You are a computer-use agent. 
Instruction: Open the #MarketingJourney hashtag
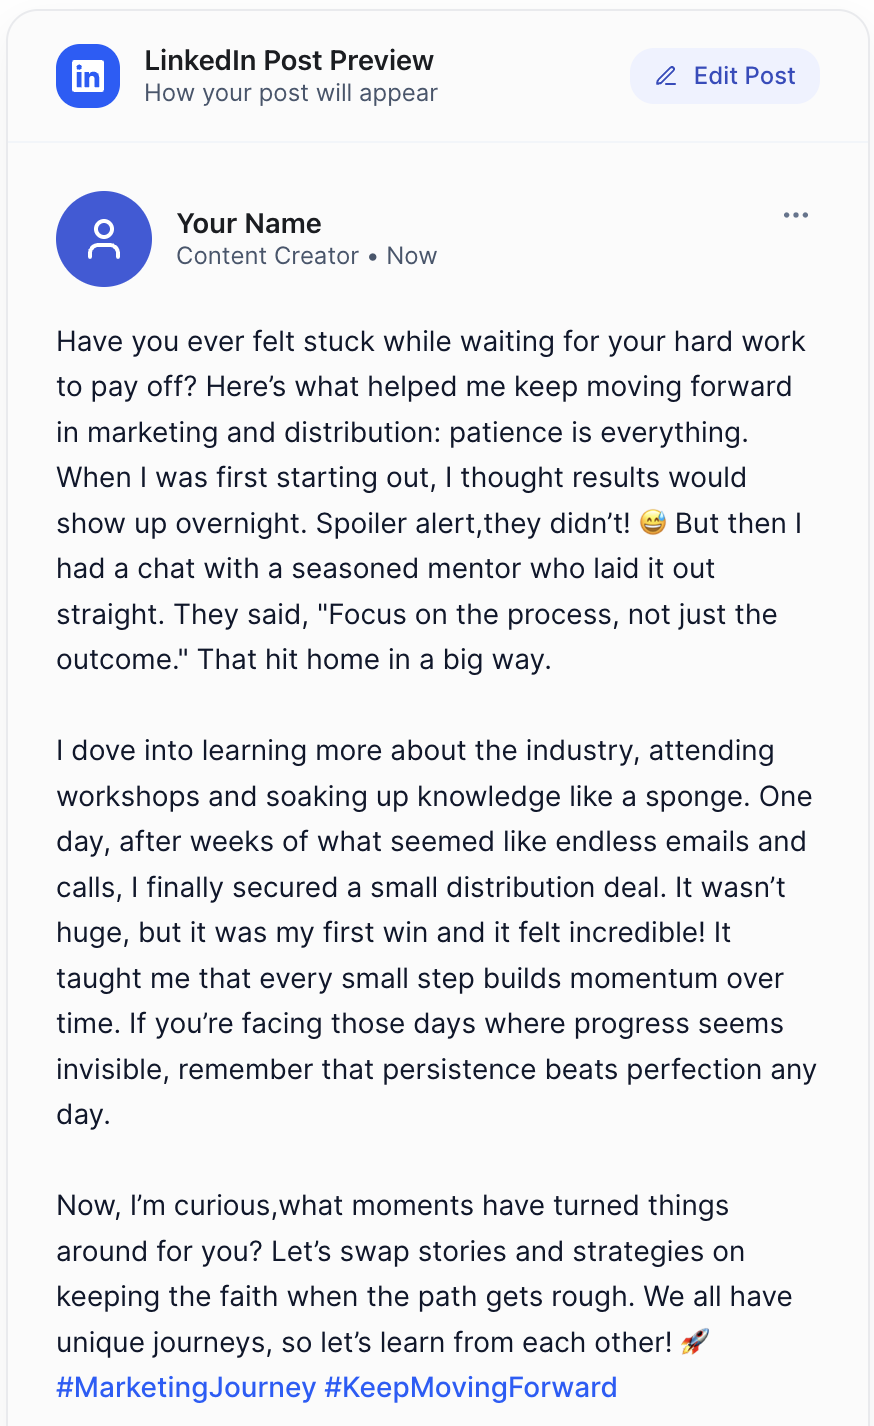tap(186, 1388)
